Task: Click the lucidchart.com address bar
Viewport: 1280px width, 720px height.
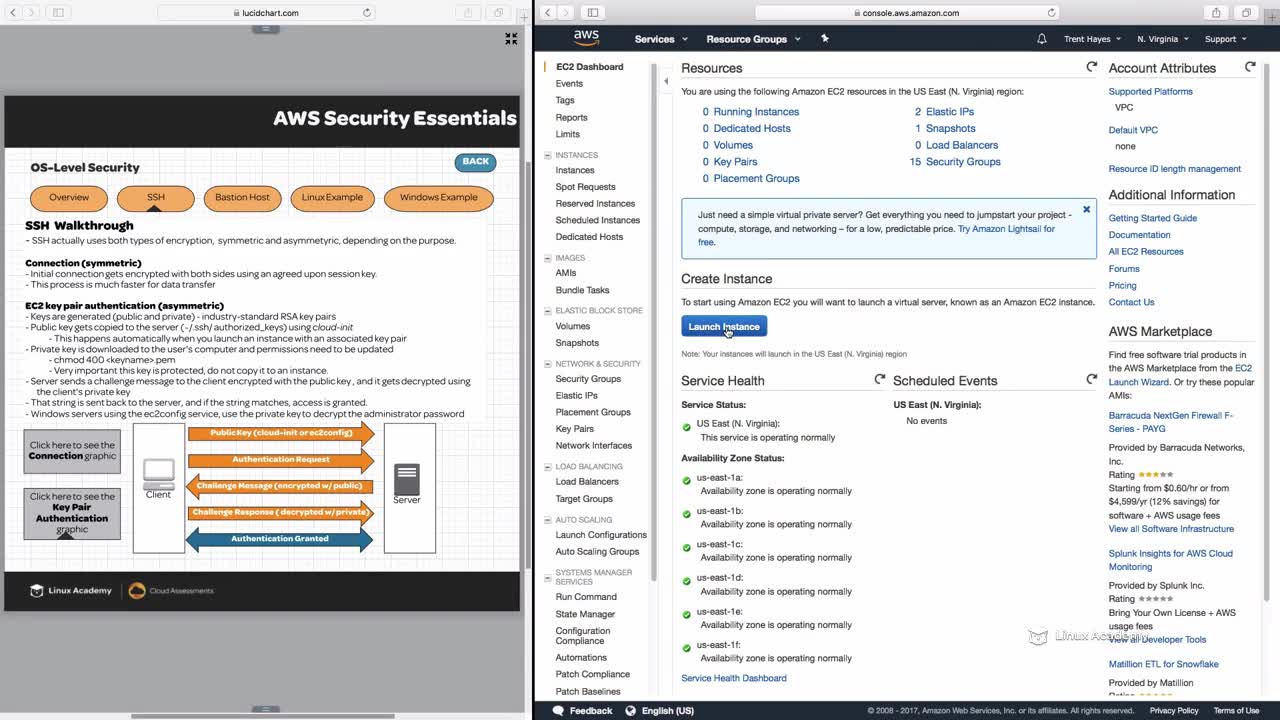Action: point(265,13)
